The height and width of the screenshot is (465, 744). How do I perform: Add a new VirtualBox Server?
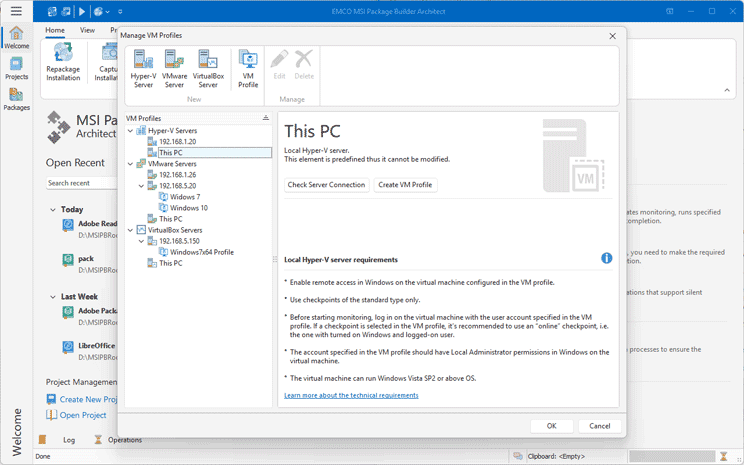(209, 68)
